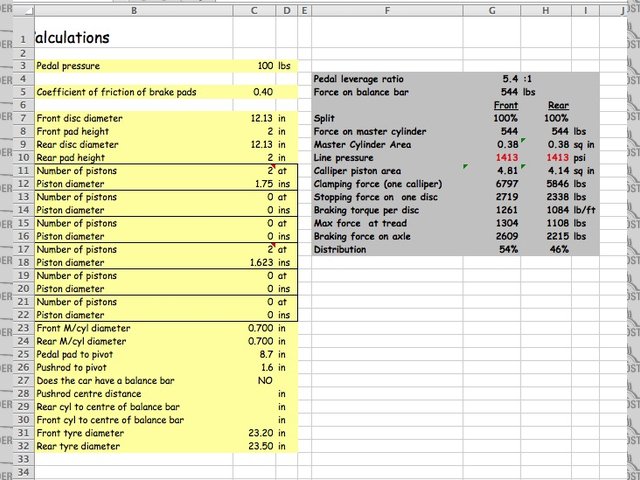Click the front calliper piston area 4.81

[x=506, y=171]
